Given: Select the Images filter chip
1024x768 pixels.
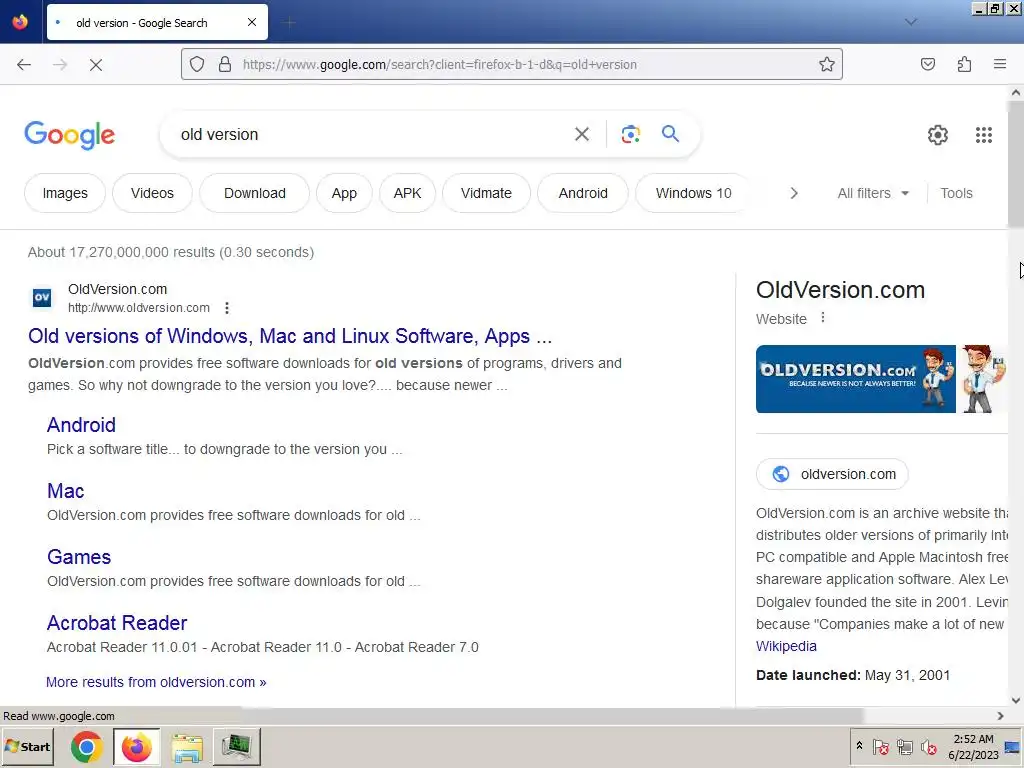Looking at the screenshot, I should point(65,193).
